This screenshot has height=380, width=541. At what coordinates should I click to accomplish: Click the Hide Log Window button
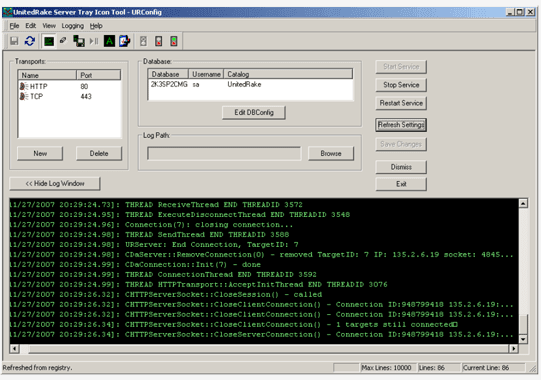(x=55, y=184)
